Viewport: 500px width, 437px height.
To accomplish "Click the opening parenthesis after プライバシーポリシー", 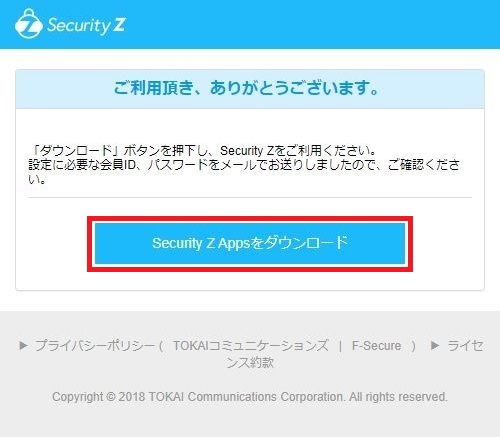I will pyautogui.click(x=161, y=346).
